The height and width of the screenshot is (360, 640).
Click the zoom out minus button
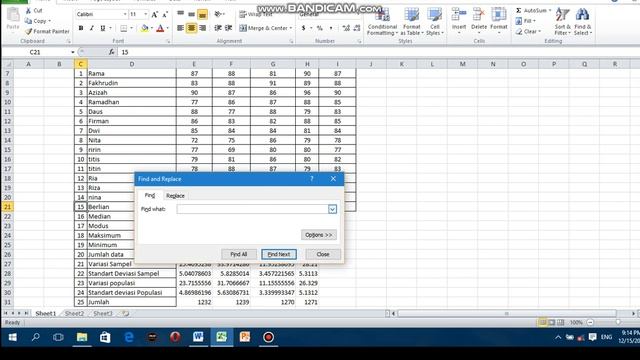(x=590, y=322)
